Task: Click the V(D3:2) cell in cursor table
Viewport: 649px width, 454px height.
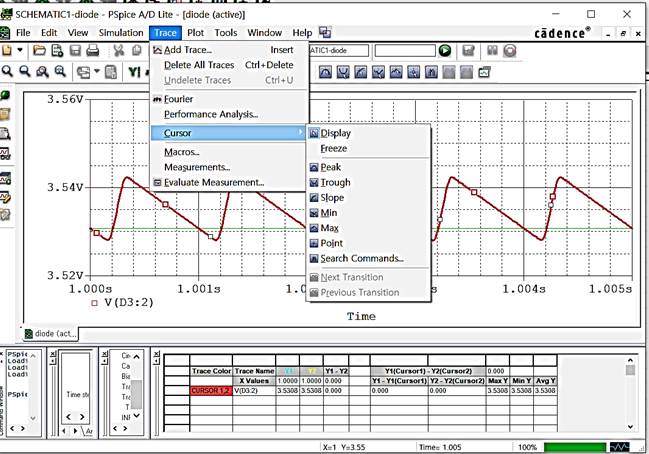Action: coord(254,391)
